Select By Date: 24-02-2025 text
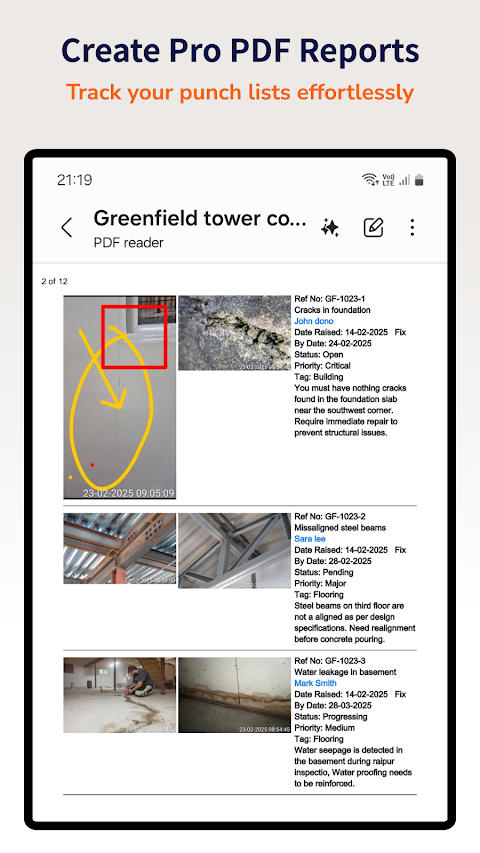The image size is (480, 853). (x=333, y=343)
